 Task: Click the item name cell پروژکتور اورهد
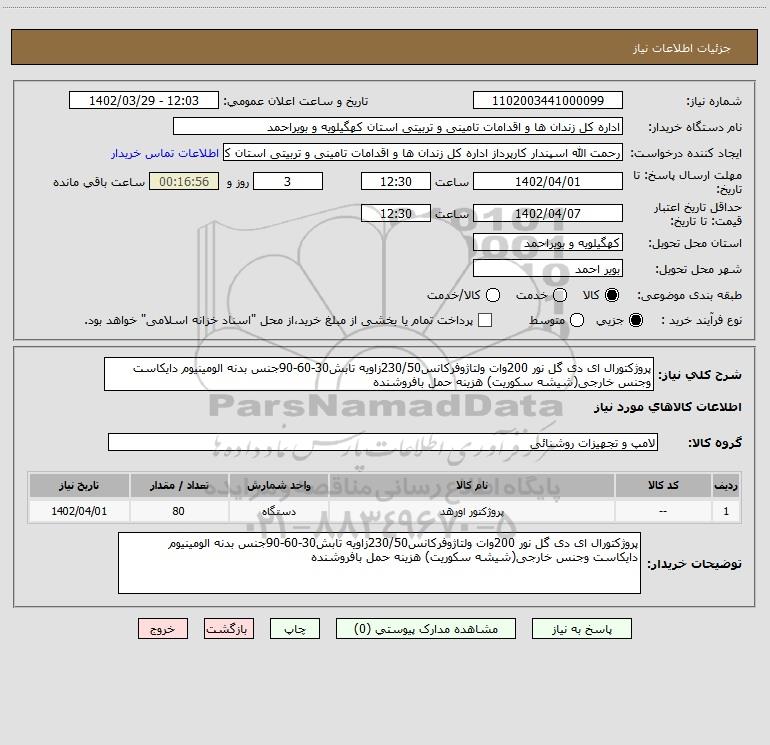point(471,511)
